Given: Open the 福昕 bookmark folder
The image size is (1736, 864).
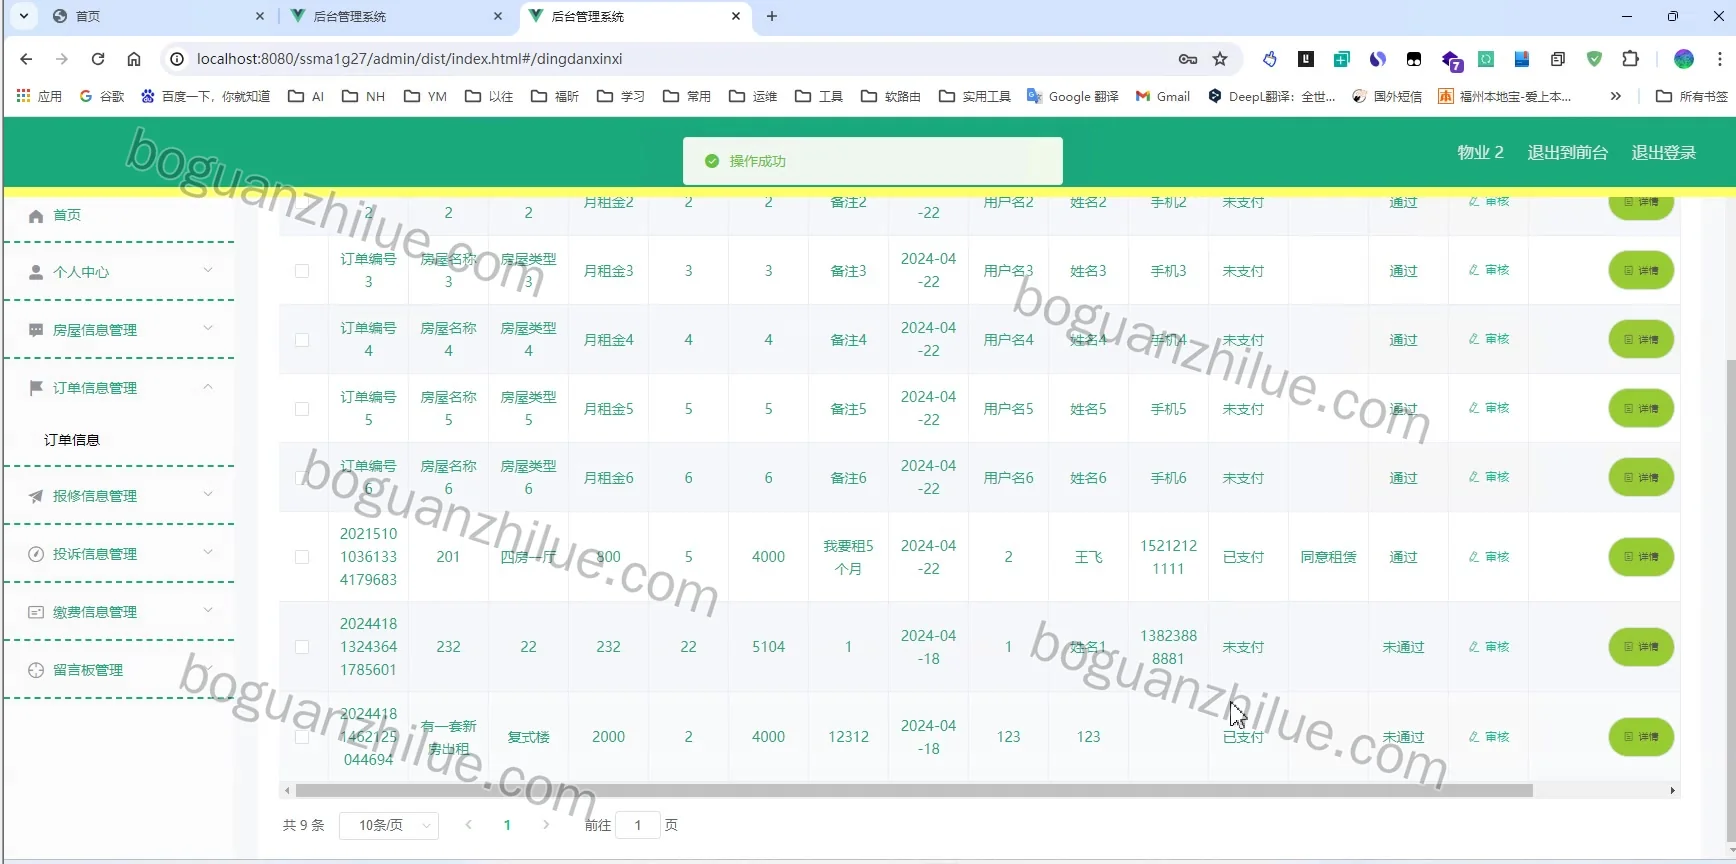Looking at the screenshot, I should click(x=555, y=96).
